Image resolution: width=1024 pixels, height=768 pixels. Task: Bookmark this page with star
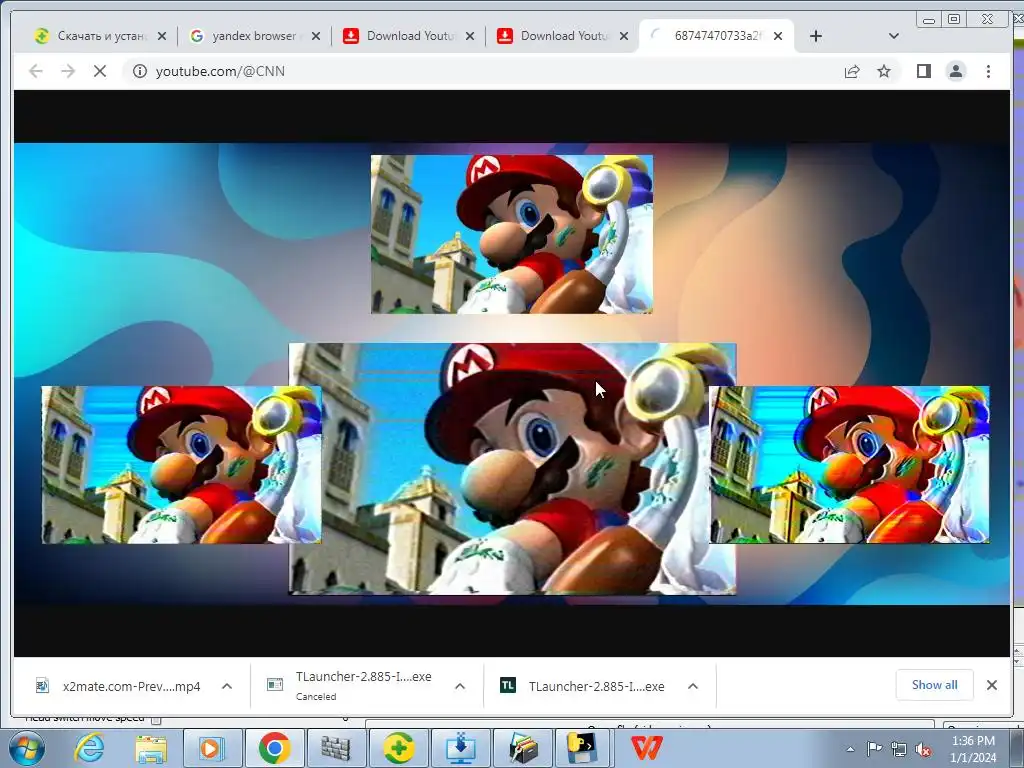tap(884, 71)
